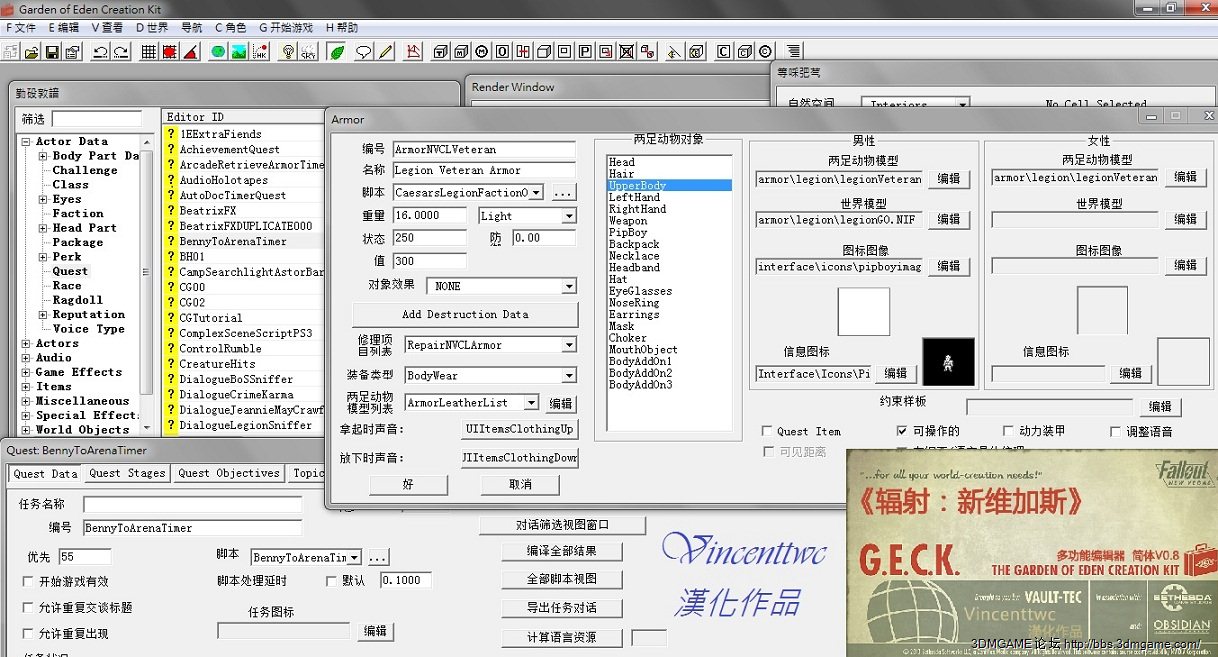The height and width of the screenshot is (657, 1218).
Task: Click the speech bubble dialogue toolbar icon
Action: tap(364, 52)
